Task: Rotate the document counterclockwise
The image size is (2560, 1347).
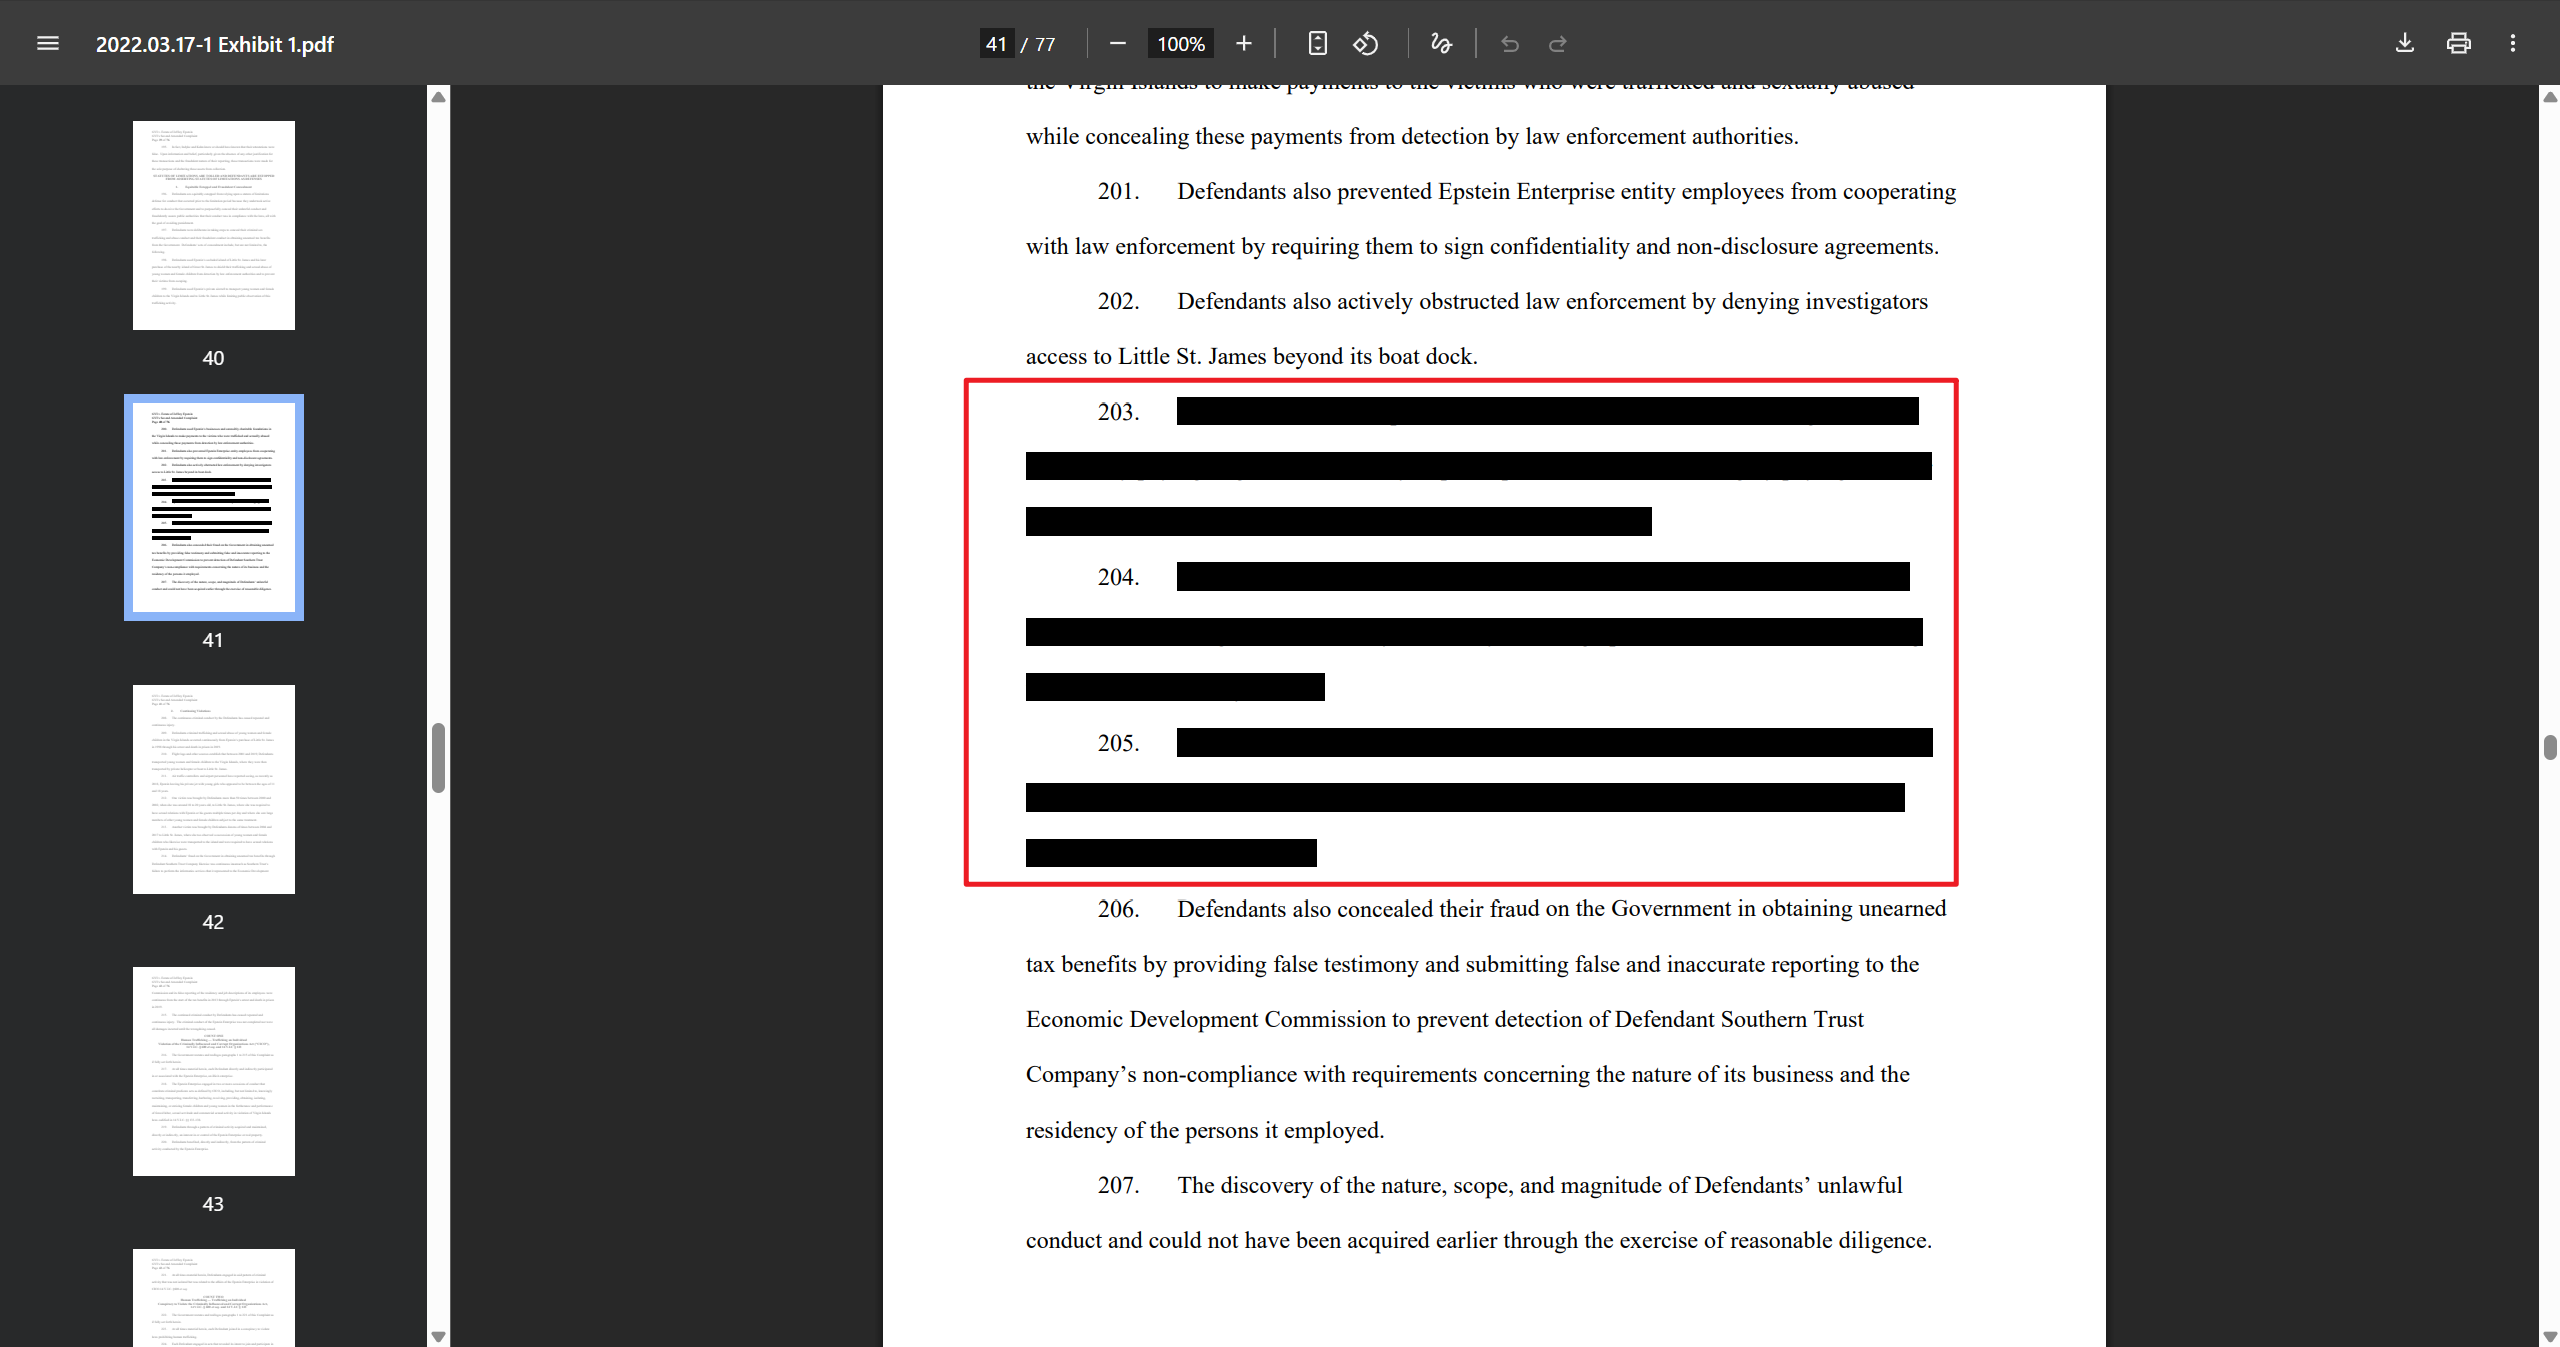Action: pos(1366,43)
